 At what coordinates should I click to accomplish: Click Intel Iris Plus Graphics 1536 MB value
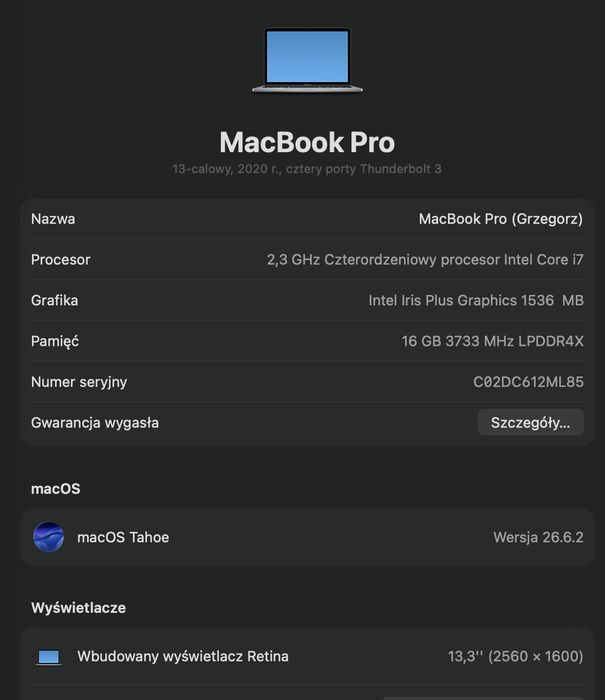[476, 300]
